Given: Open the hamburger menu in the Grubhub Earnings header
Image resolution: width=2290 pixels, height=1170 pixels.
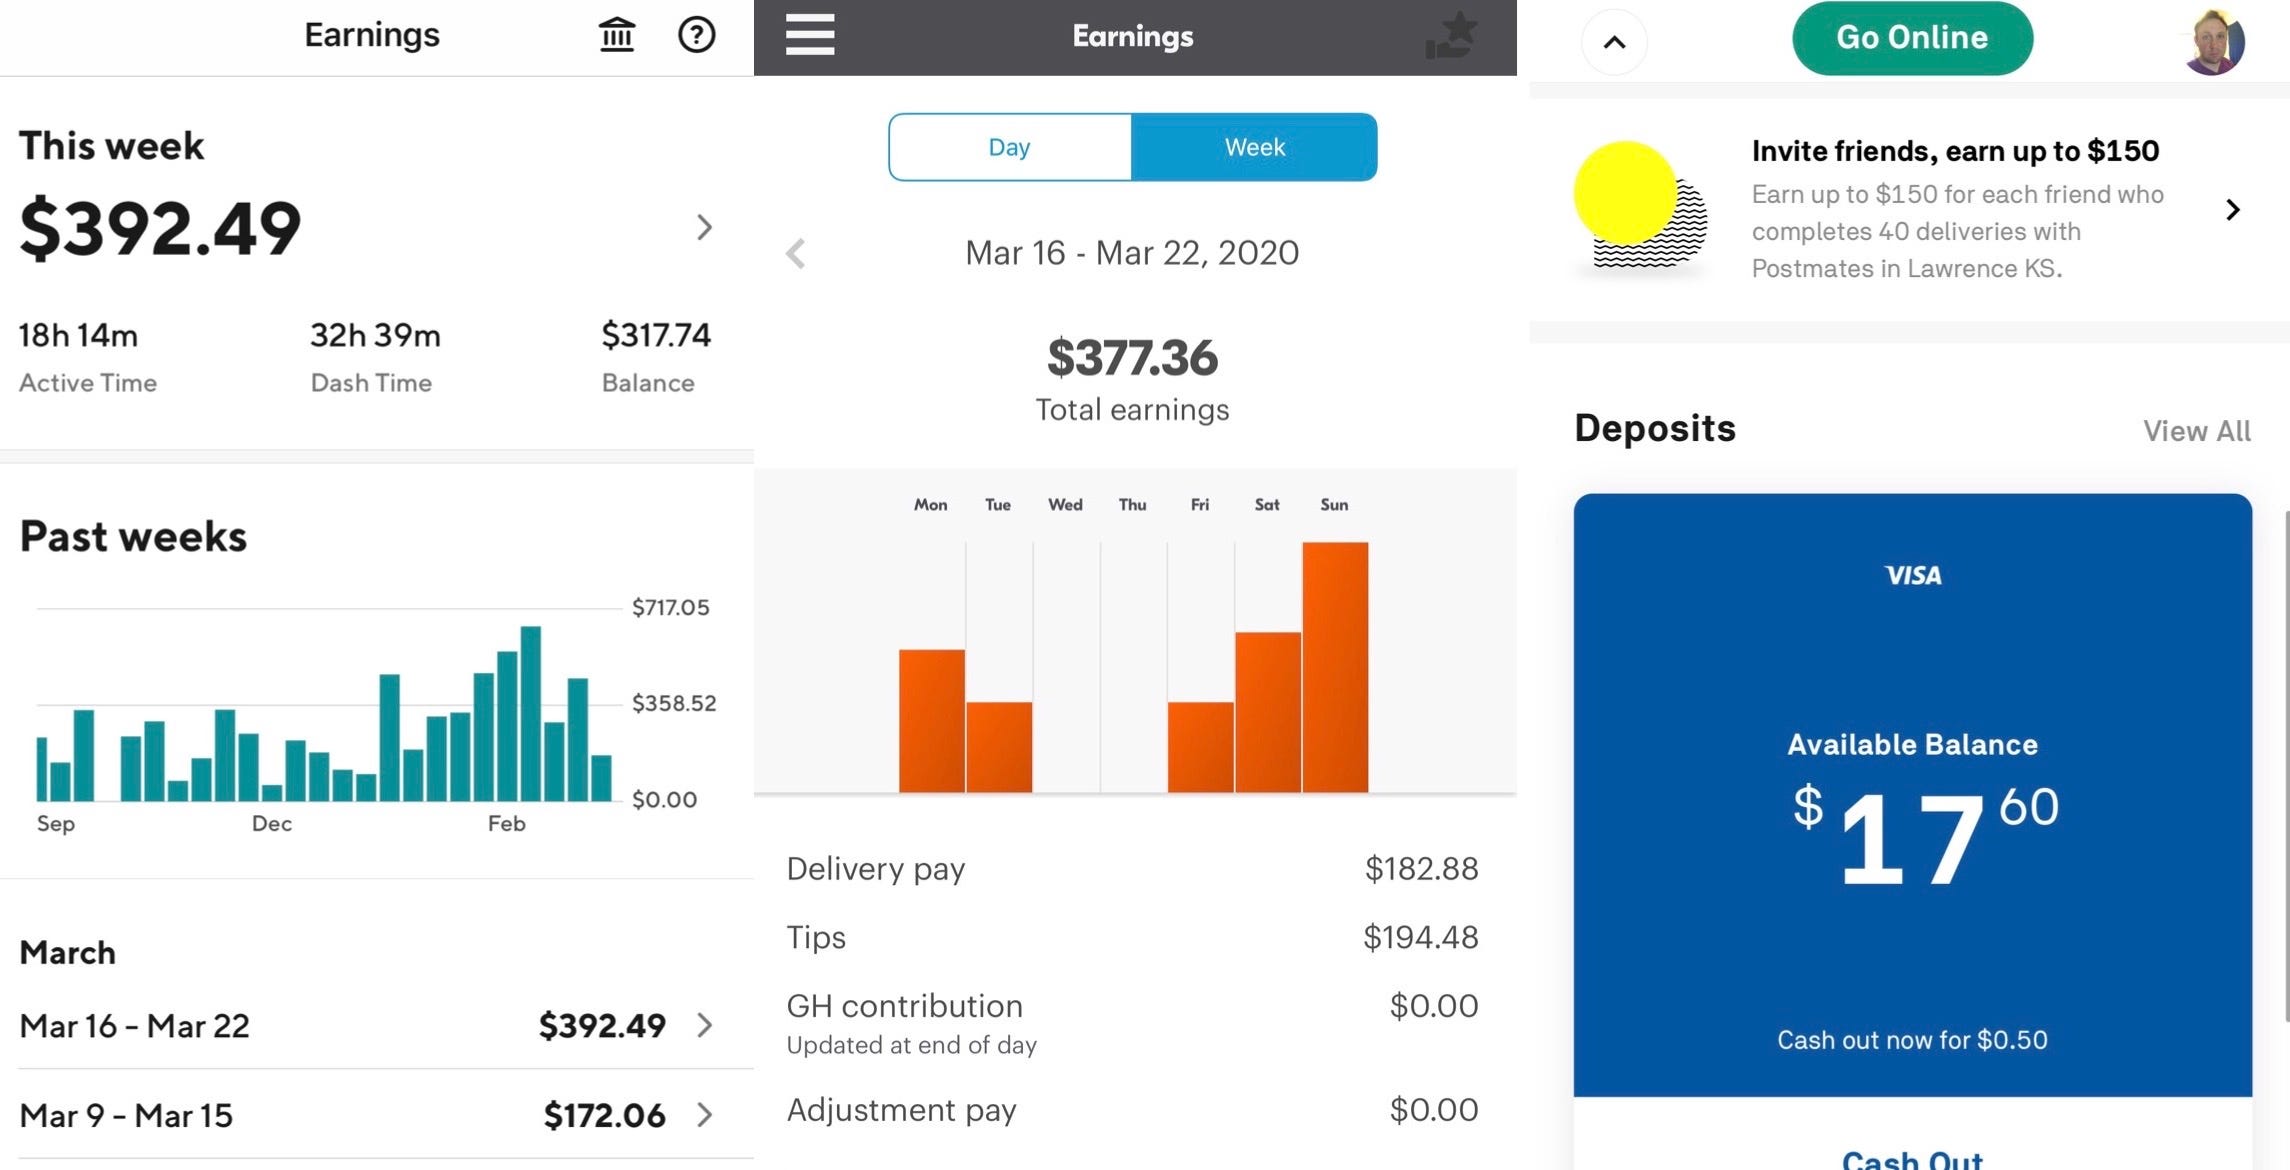Looking at the screenshot, I should 809,35.
